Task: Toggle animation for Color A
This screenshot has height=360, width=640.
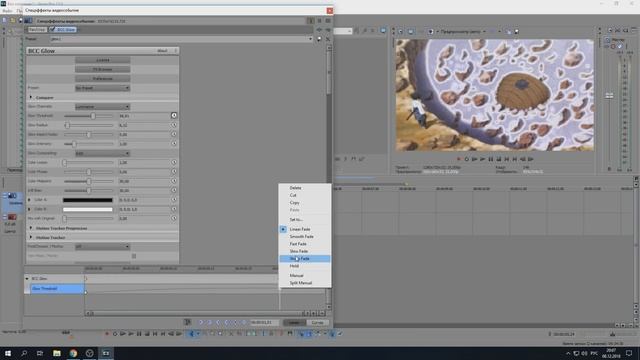Action: (x=174, y=200)
